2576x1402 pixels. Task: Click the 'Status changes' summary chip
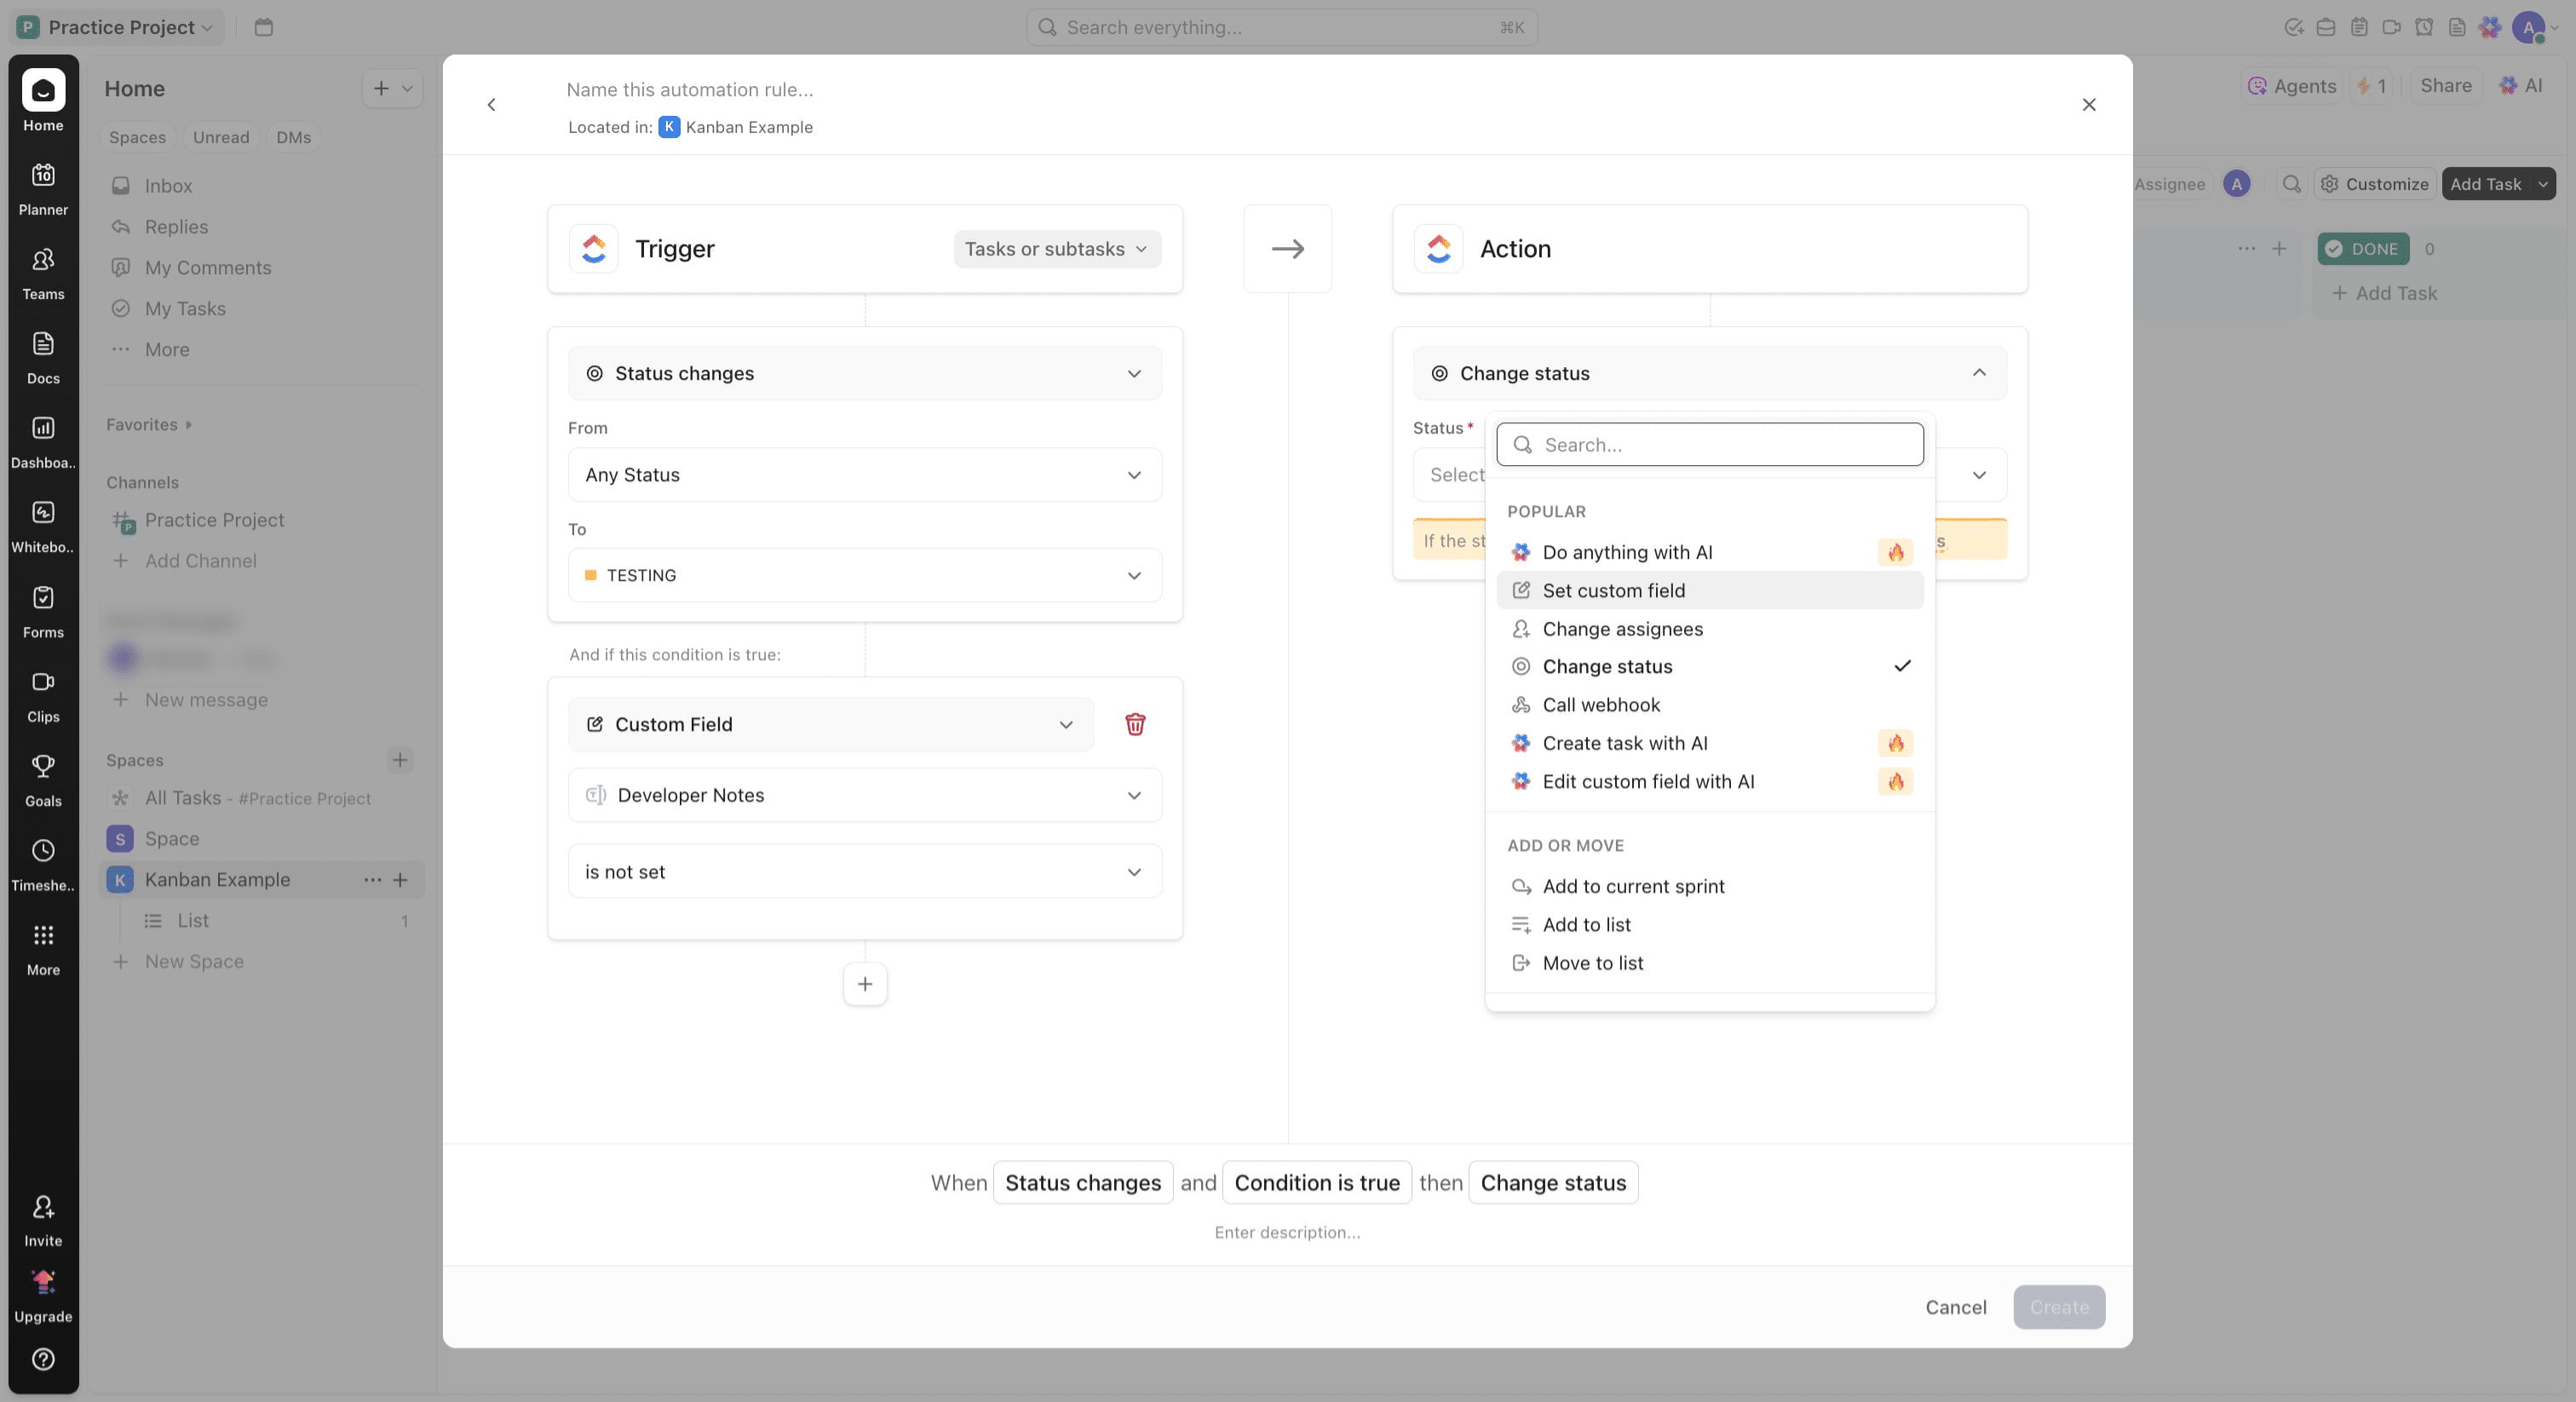[1082, 1182]
